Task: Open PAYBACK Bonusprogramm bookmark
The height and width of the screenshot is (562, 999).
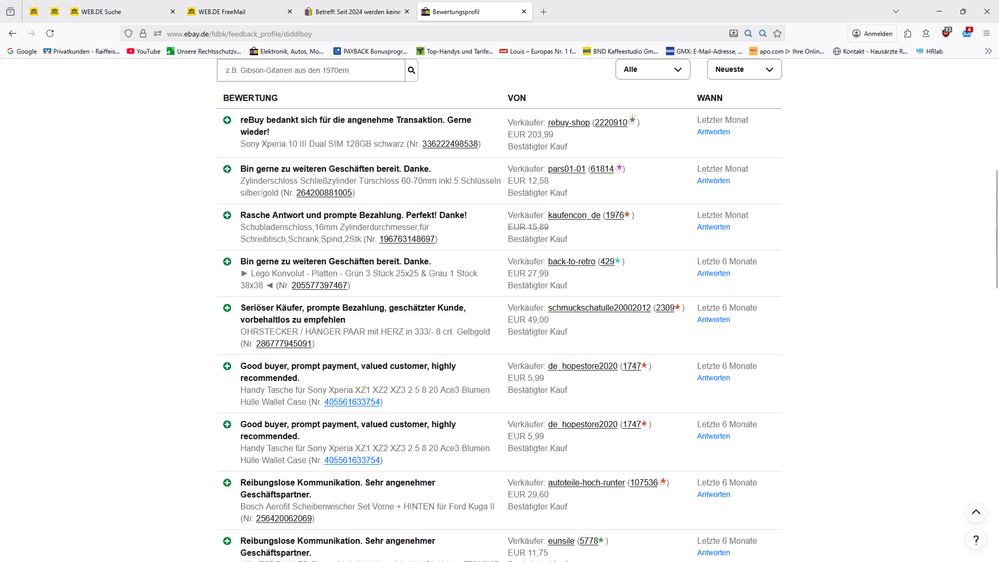Action: pyautogui.click(x=370, y=51)
